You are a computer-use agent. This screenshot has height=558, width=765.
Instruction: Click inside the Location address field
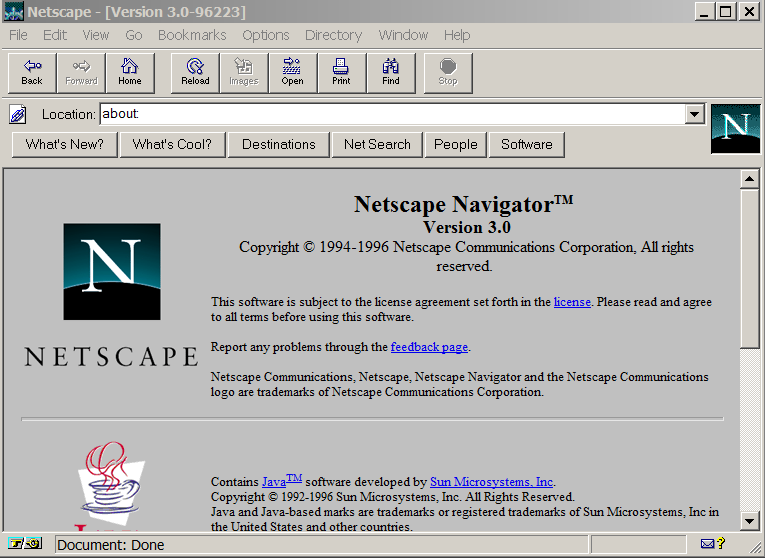(x=390, y=114)
